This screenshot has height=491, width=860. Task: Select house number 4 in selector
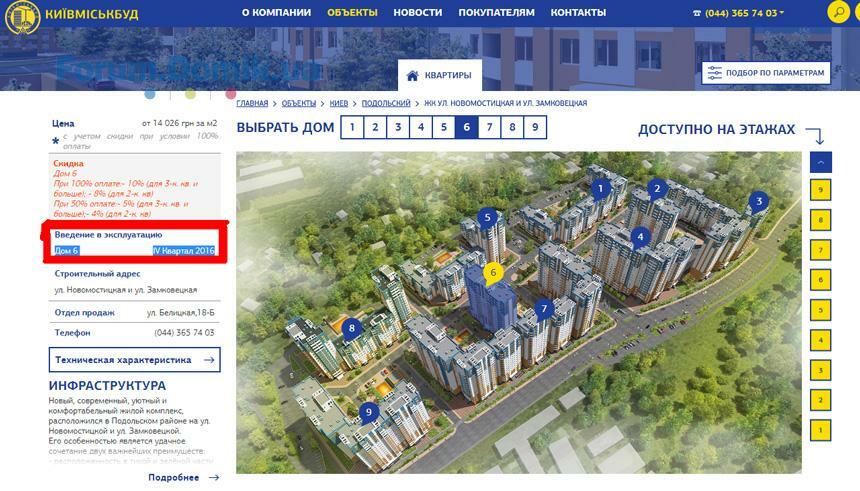pyautogui.click(x=421, y=127)
